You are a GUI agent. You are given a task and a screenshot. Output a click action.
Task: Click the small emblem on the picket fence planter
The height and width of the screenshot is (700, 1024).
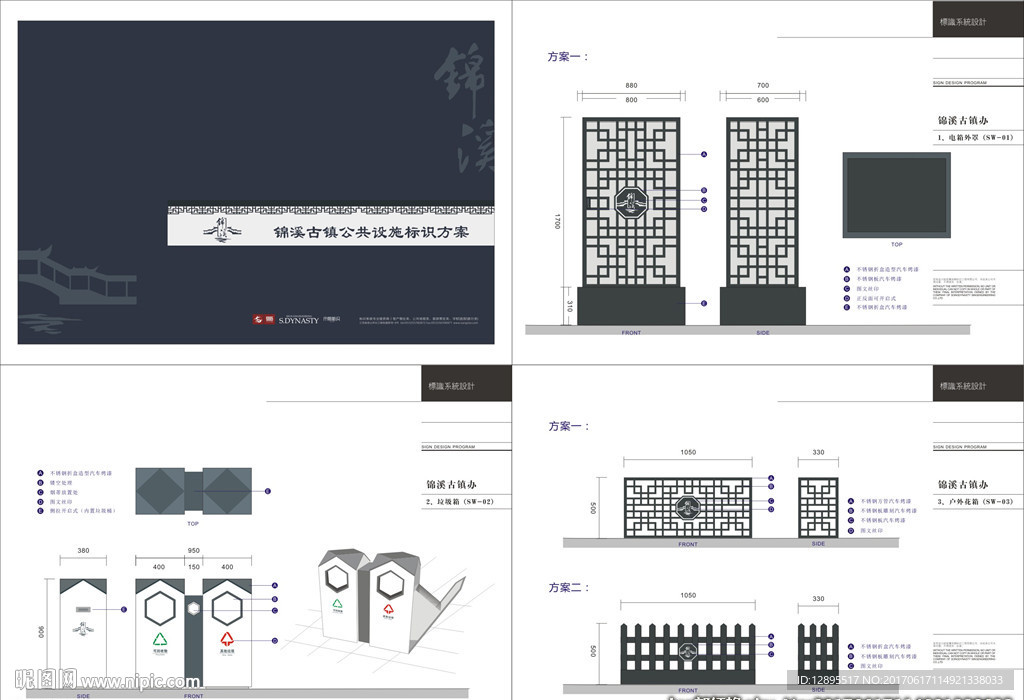687,651
